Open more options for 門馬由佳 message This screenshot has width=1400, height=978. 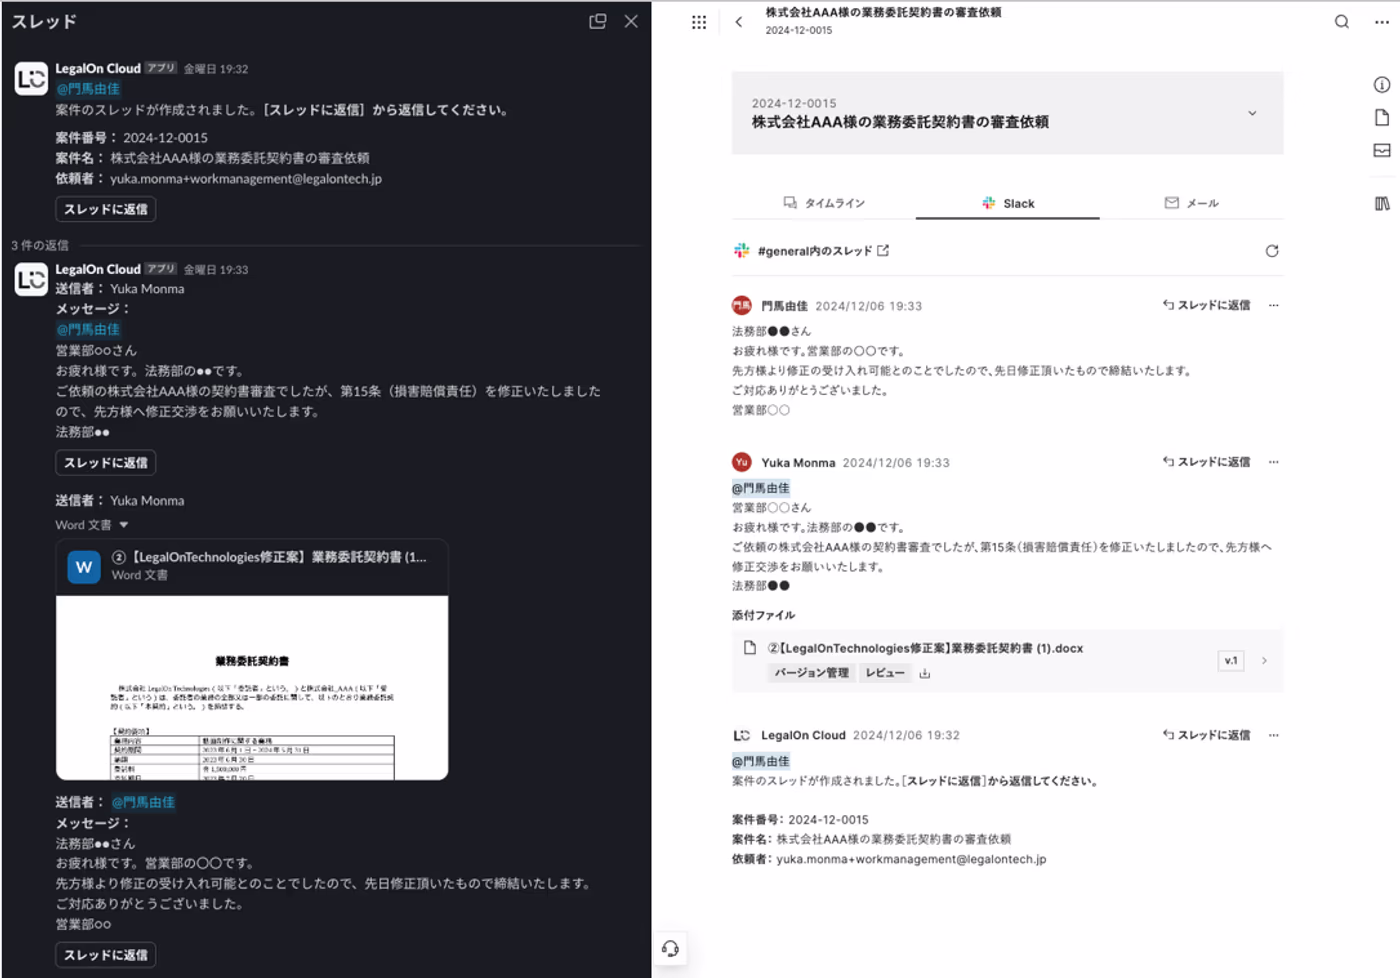click(x=1273, y=306)
